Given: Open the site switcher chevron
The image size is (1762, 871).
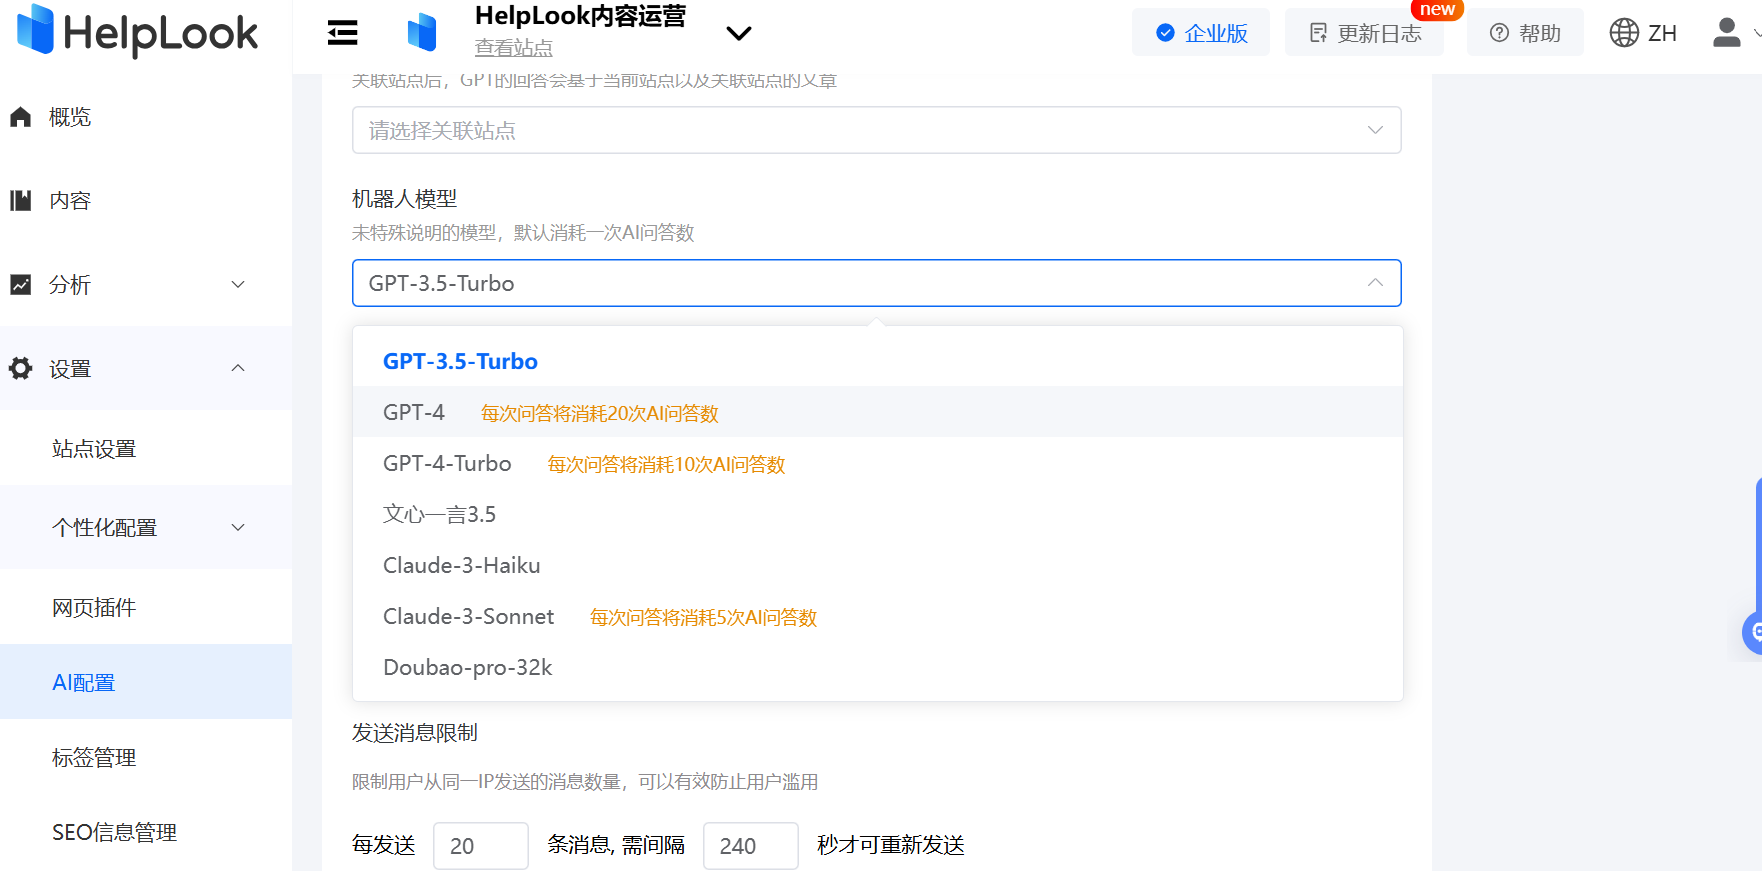Looking at the screenshot, I should click(x=738, y=33).
